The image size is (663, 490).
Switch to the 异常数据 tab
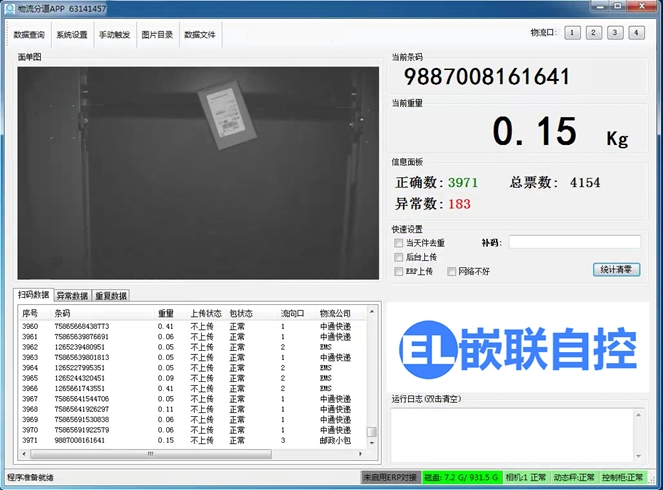coord(71,296)
